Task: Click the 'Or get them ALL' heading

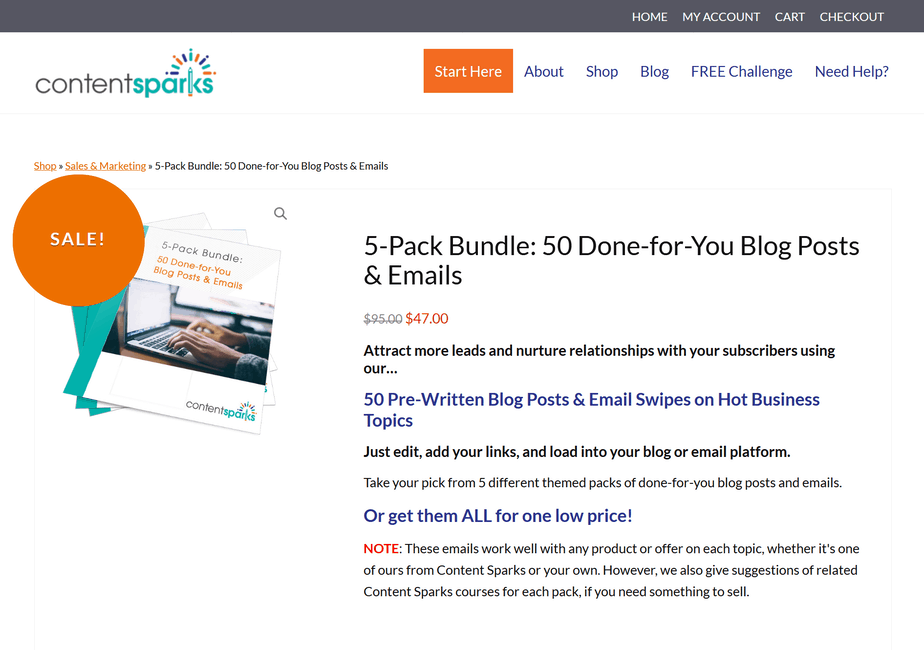Action: (x=498, y=516)
